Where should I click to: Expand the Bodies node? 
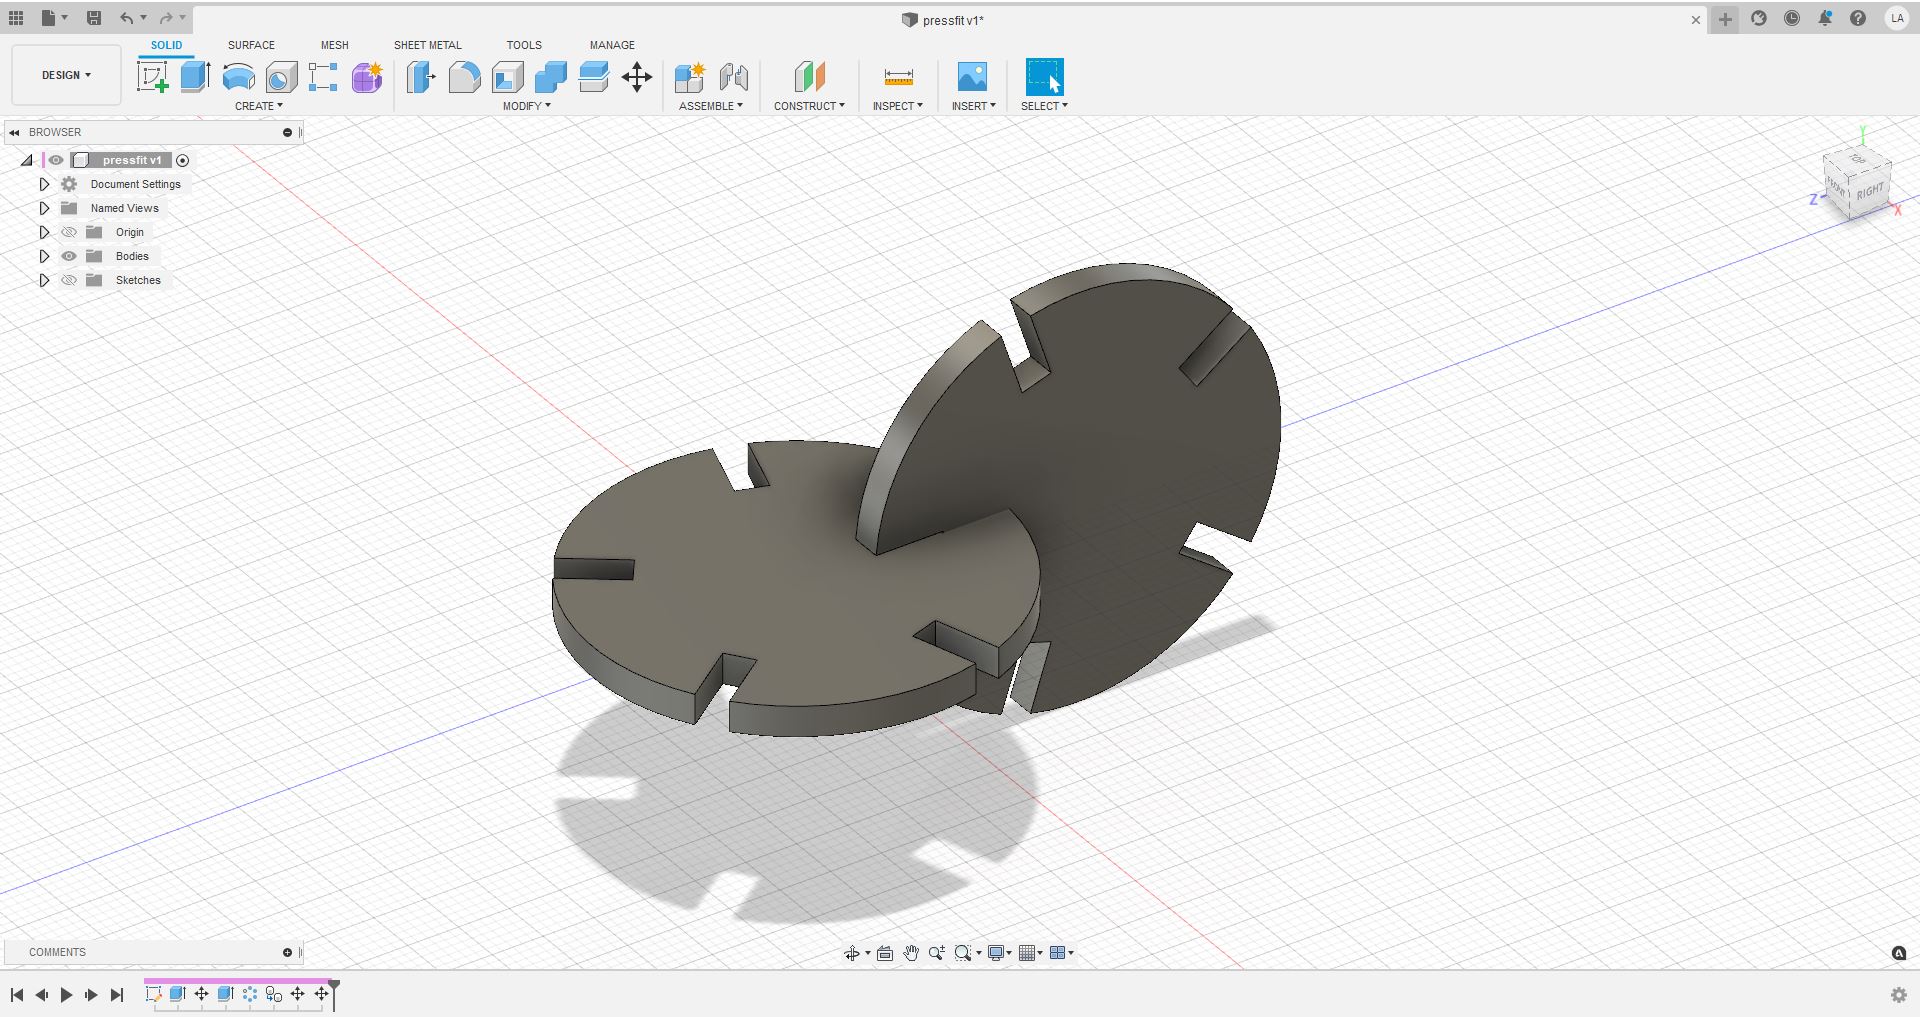tap(44, 256)
